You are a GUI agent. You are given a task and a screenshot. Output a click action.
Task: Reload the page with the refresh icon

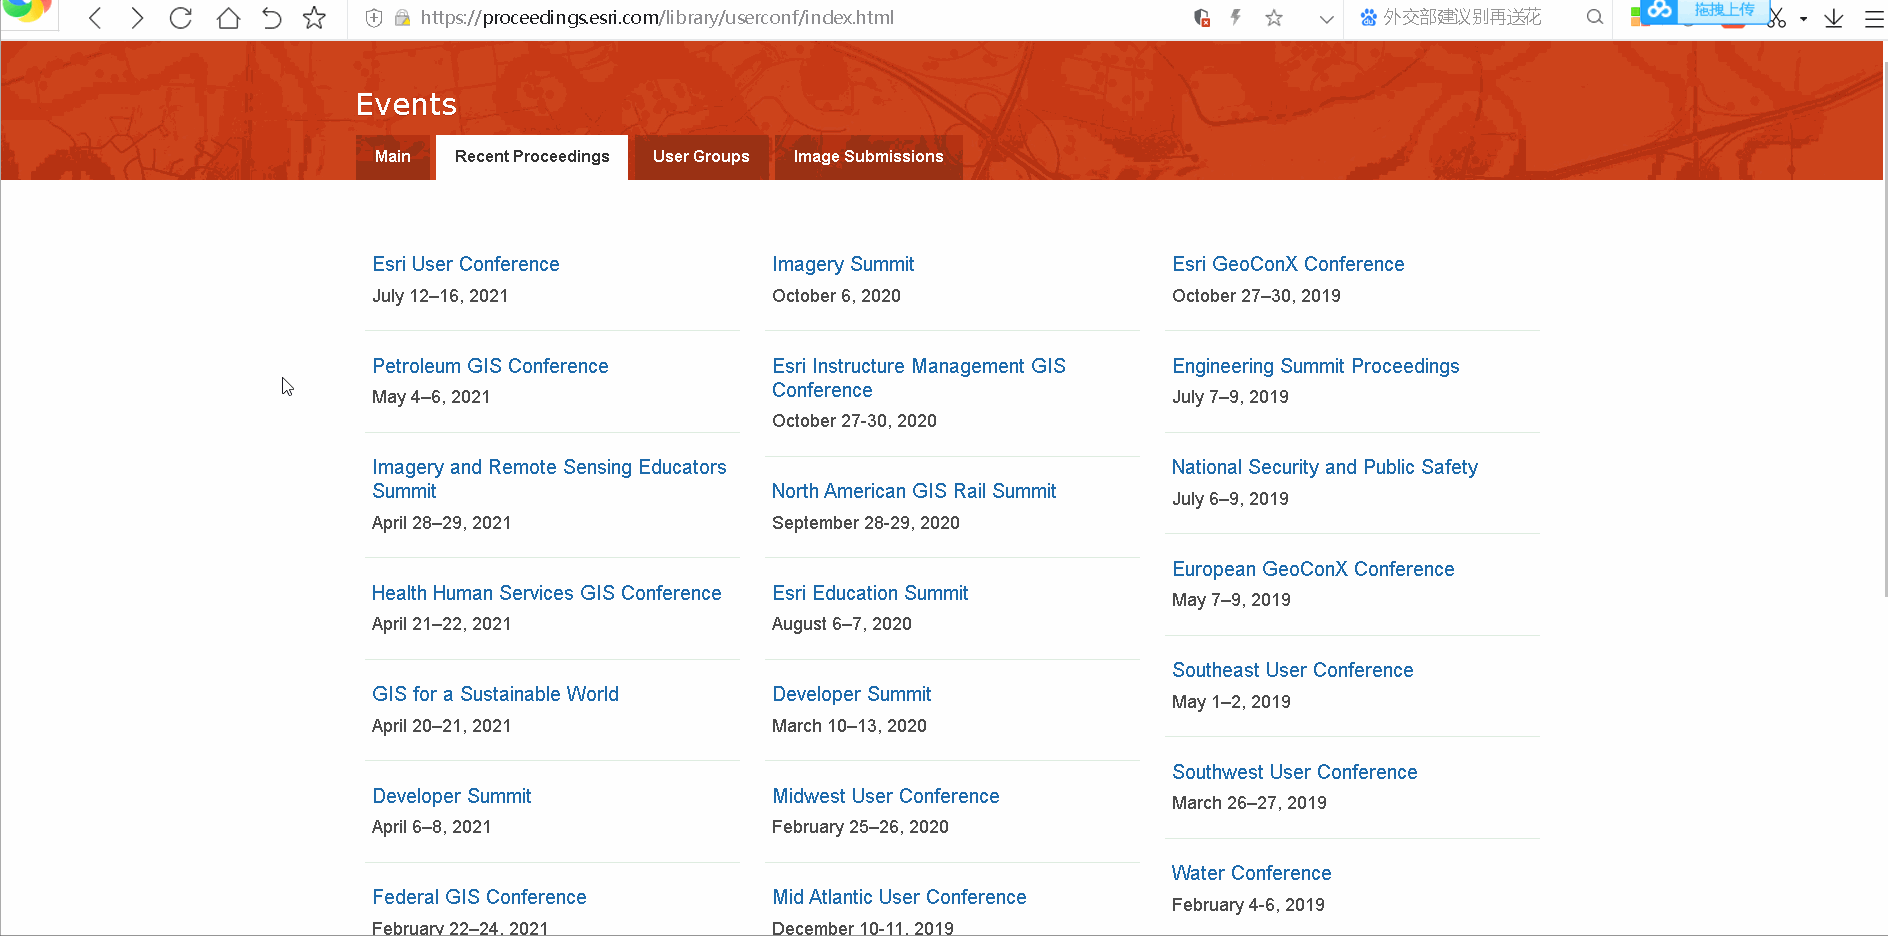click(181, 18)
